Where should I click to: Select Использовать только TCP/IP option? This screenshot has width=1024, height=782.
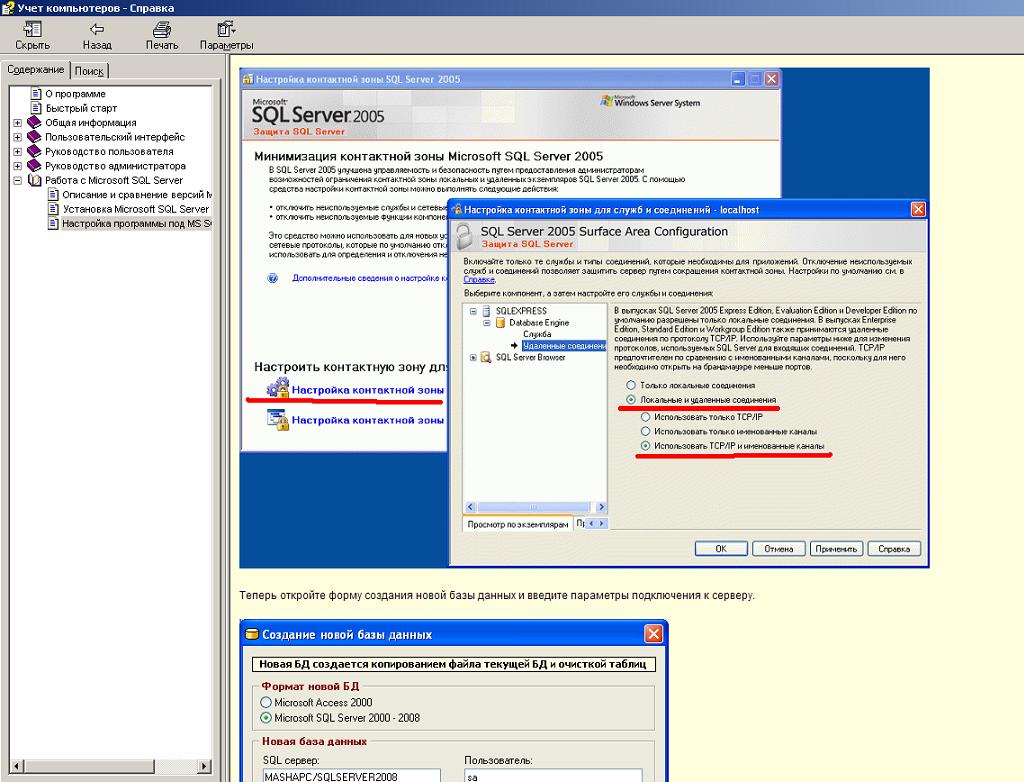coord(645,416)
